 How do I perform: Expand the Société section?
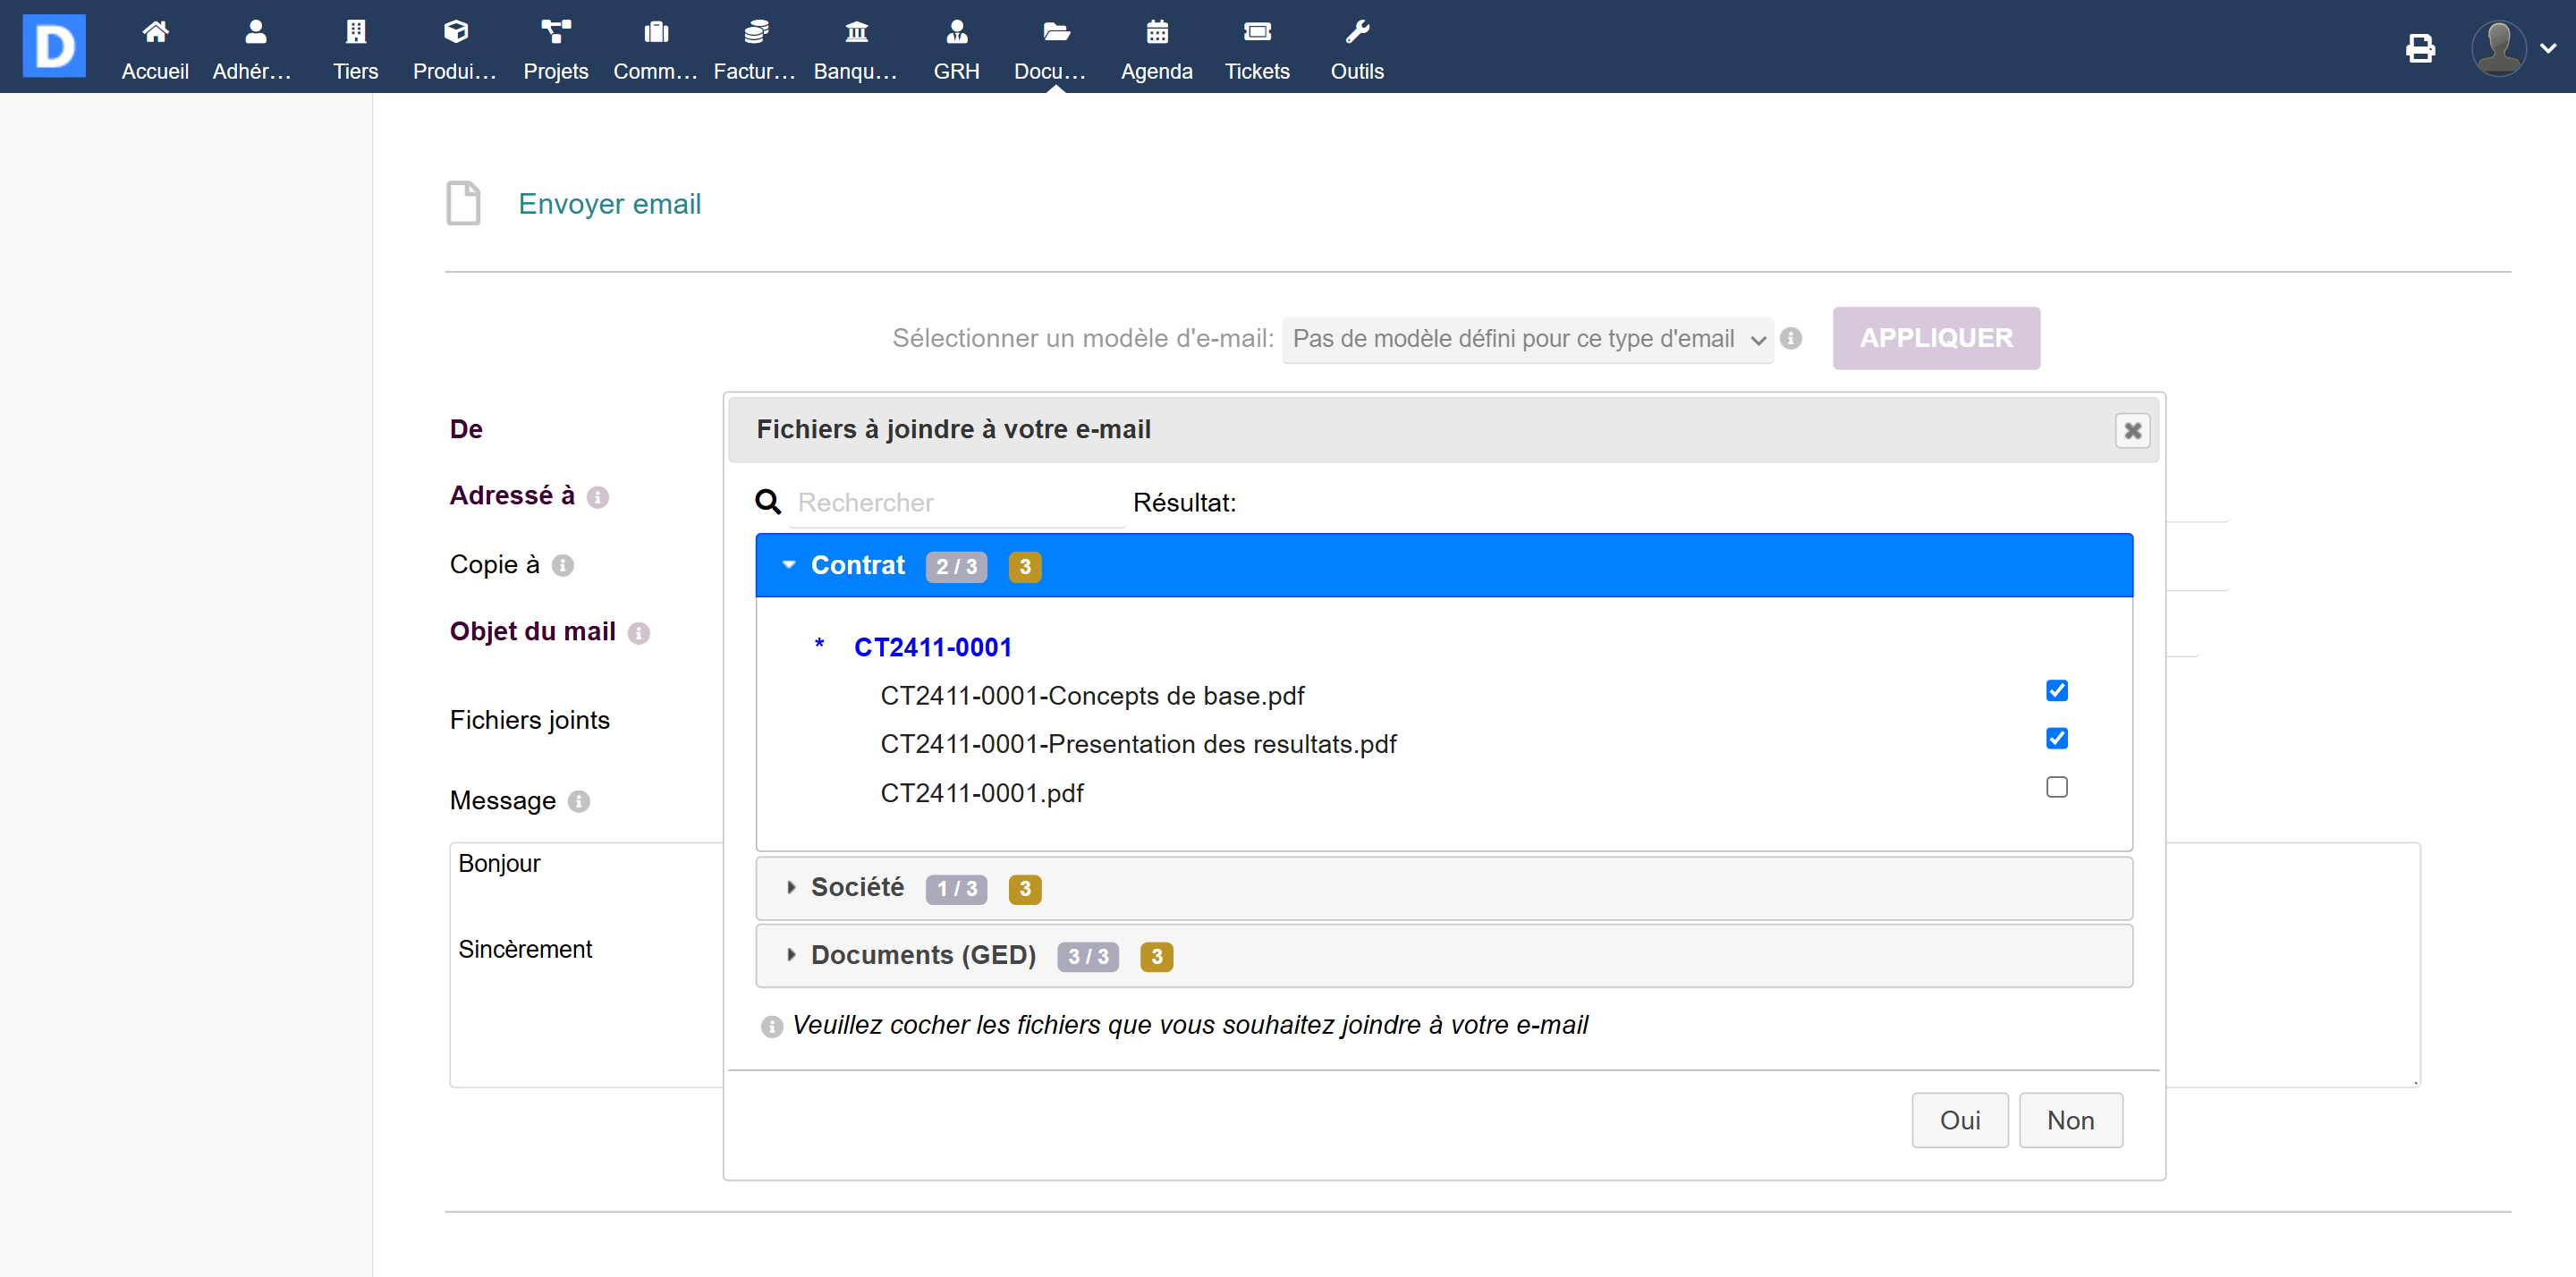coord(857,888)
